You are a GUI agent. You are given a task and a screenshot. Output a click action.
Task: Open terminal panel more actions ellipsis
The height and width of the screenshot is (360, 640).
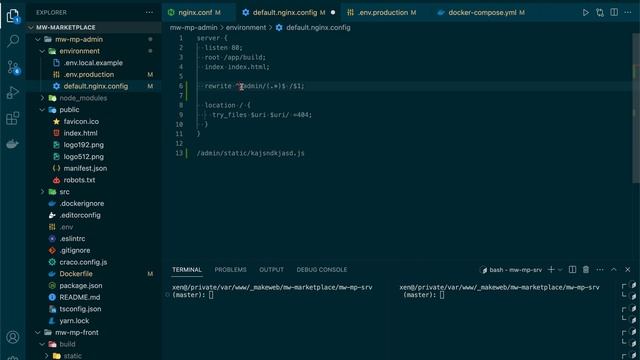[x=600, y=269]
